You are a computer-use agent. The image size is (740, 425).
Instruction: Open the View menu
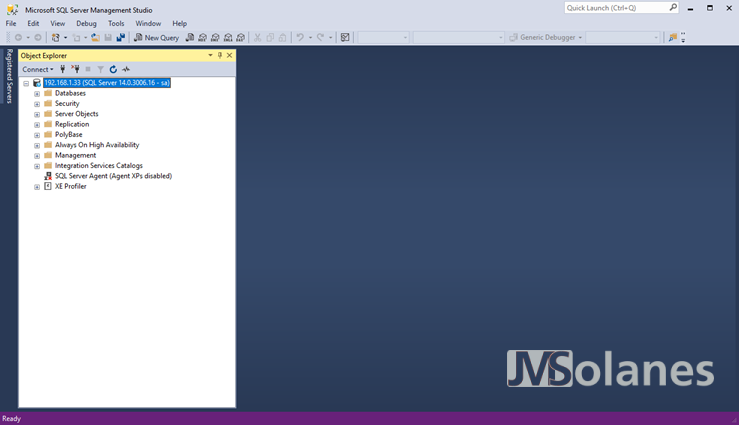[x=58, y=23]
